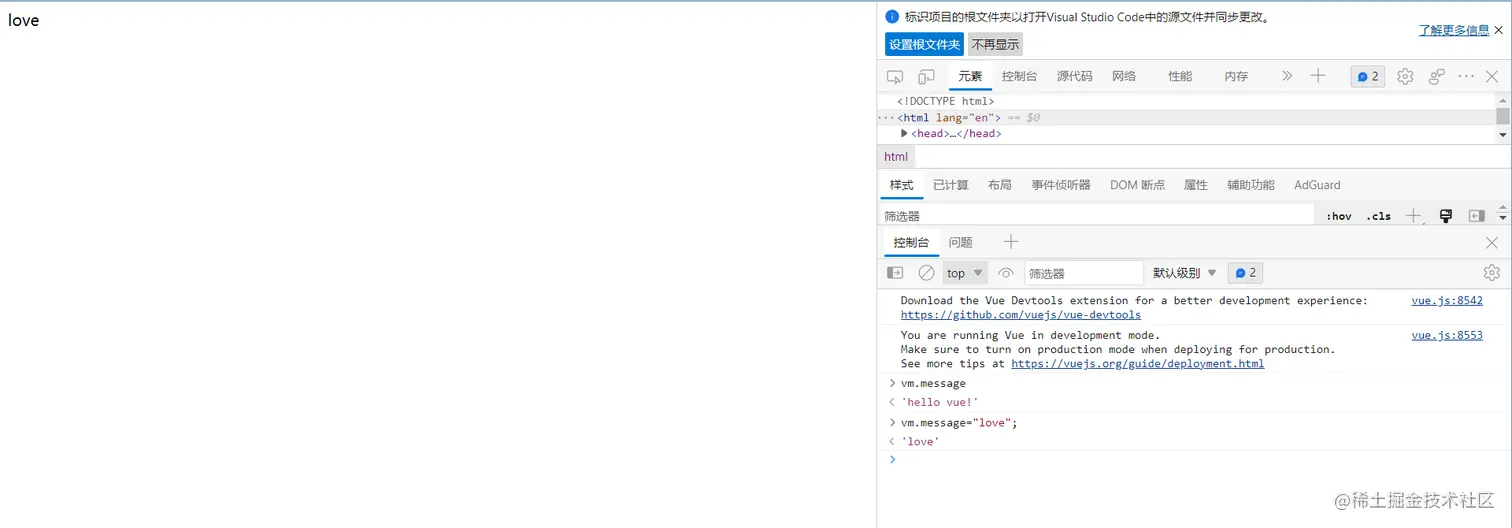Screen dimensions: 1512x528
Task: Open the issues badge next to 默认级别
Action: click(1245, 273)
